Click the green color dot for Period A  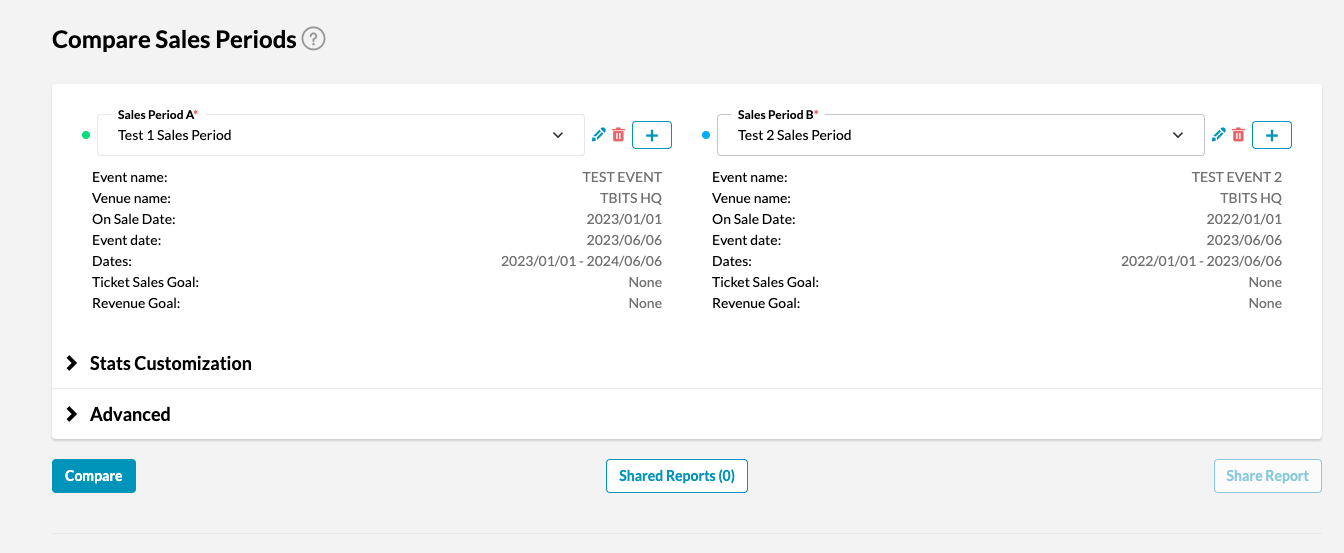coord(86,135)
